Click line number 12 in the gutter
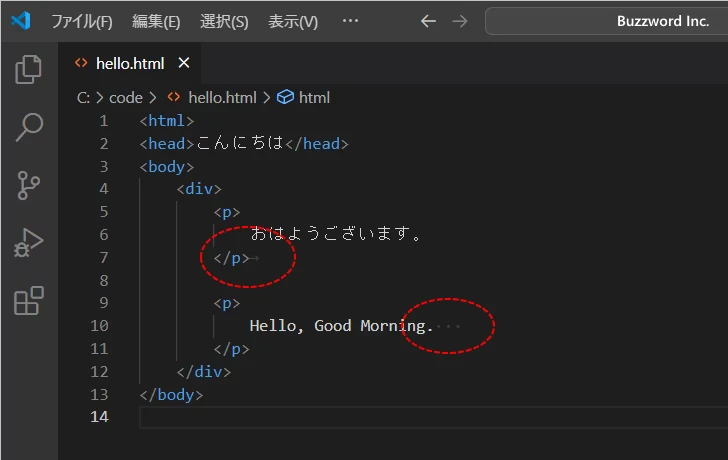The width and height of the screenshot is (728, 460). 99,372
